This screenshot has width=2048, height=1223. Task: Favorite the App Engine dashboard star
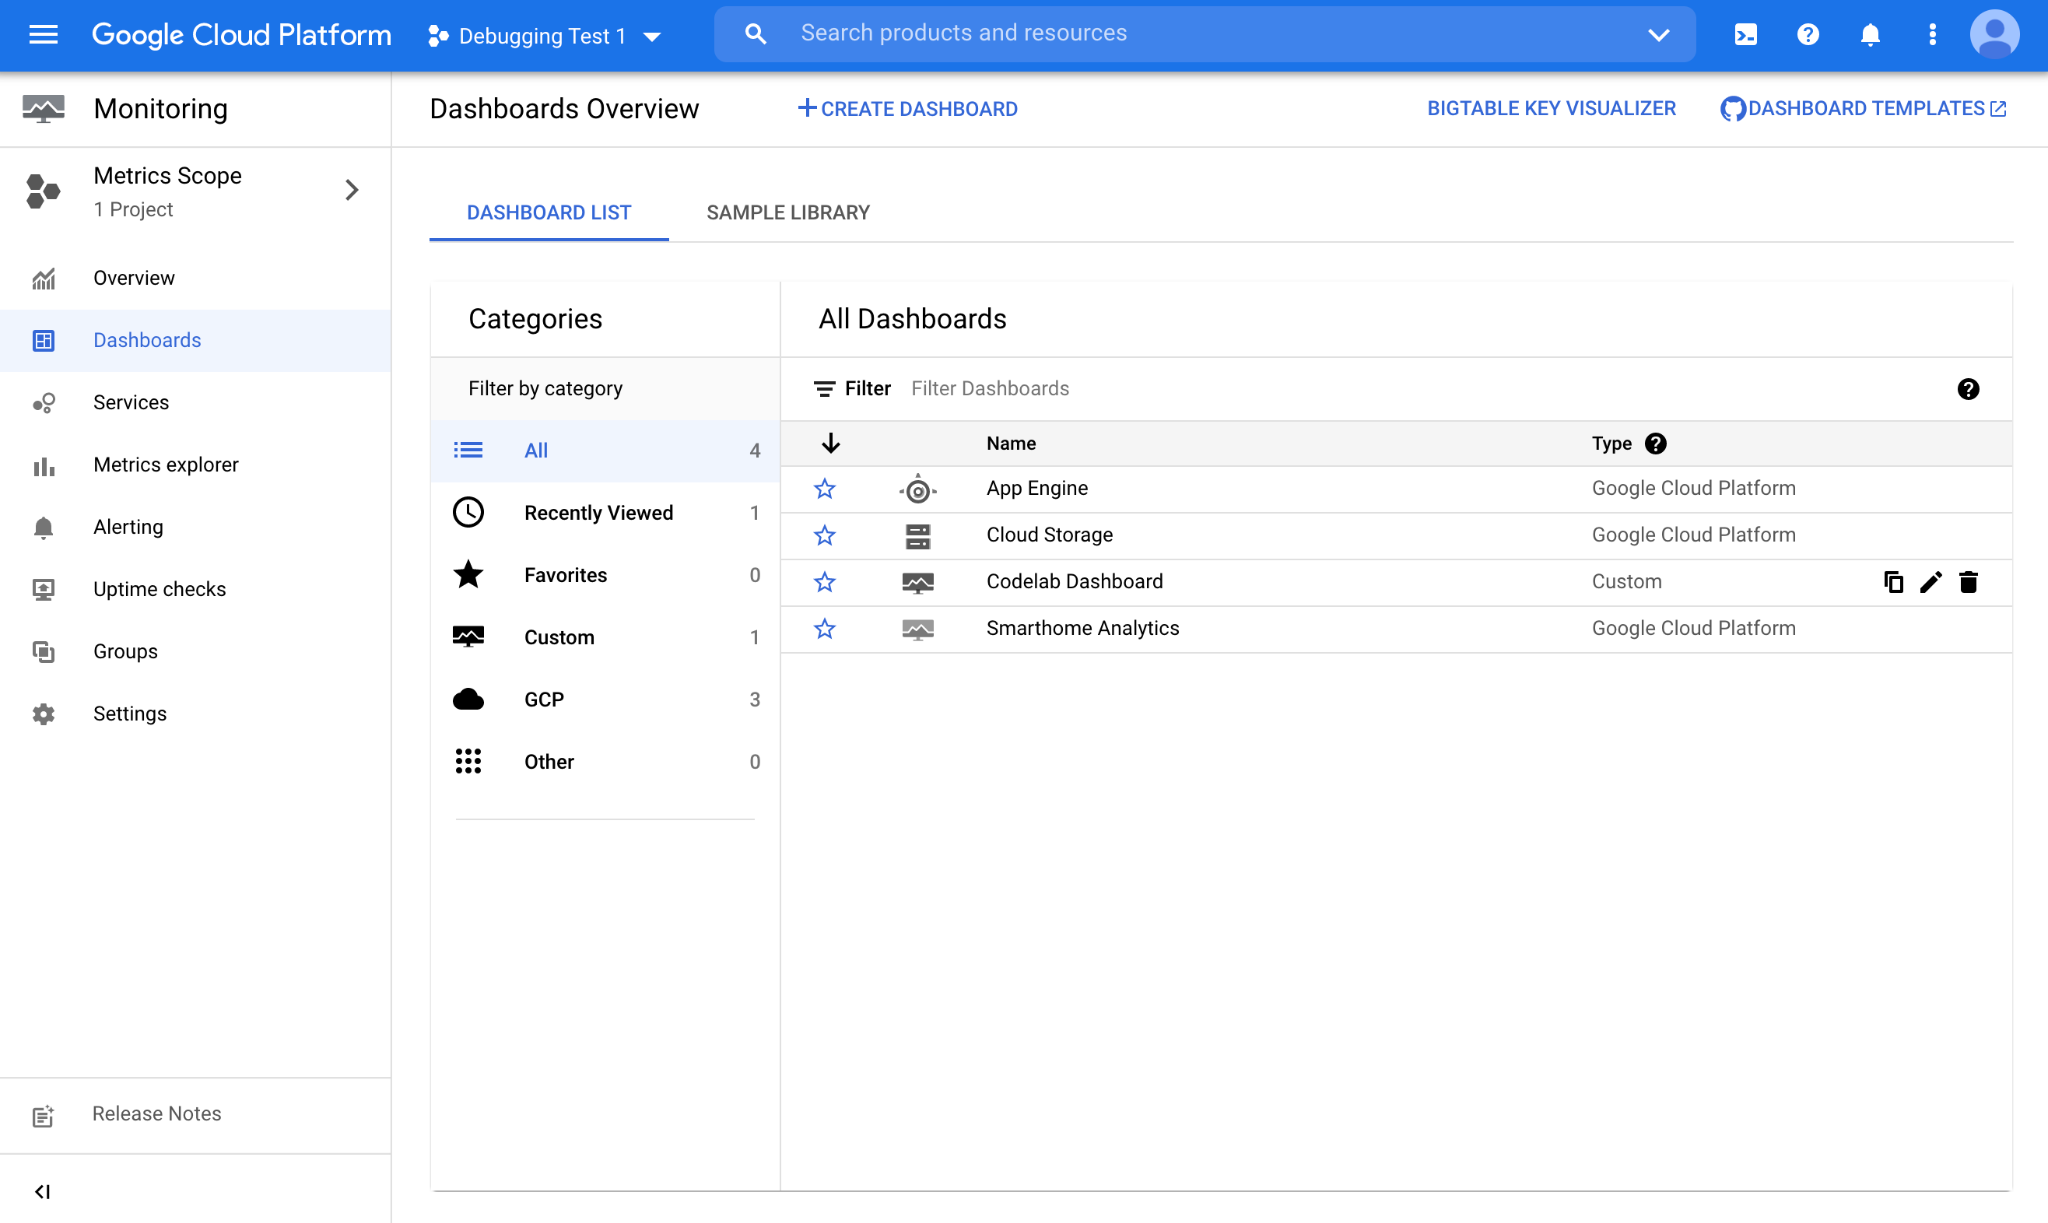click(824, 489)
